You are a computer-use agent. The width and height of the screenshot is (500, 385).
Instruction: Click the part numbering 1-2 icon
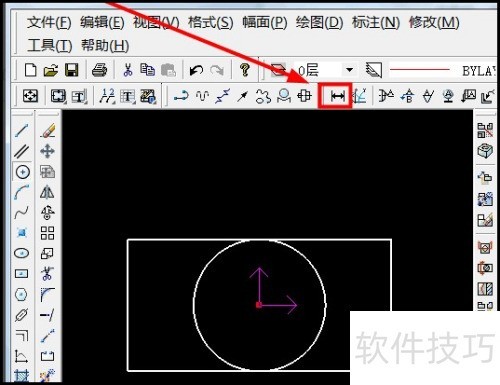pos(107,96)
